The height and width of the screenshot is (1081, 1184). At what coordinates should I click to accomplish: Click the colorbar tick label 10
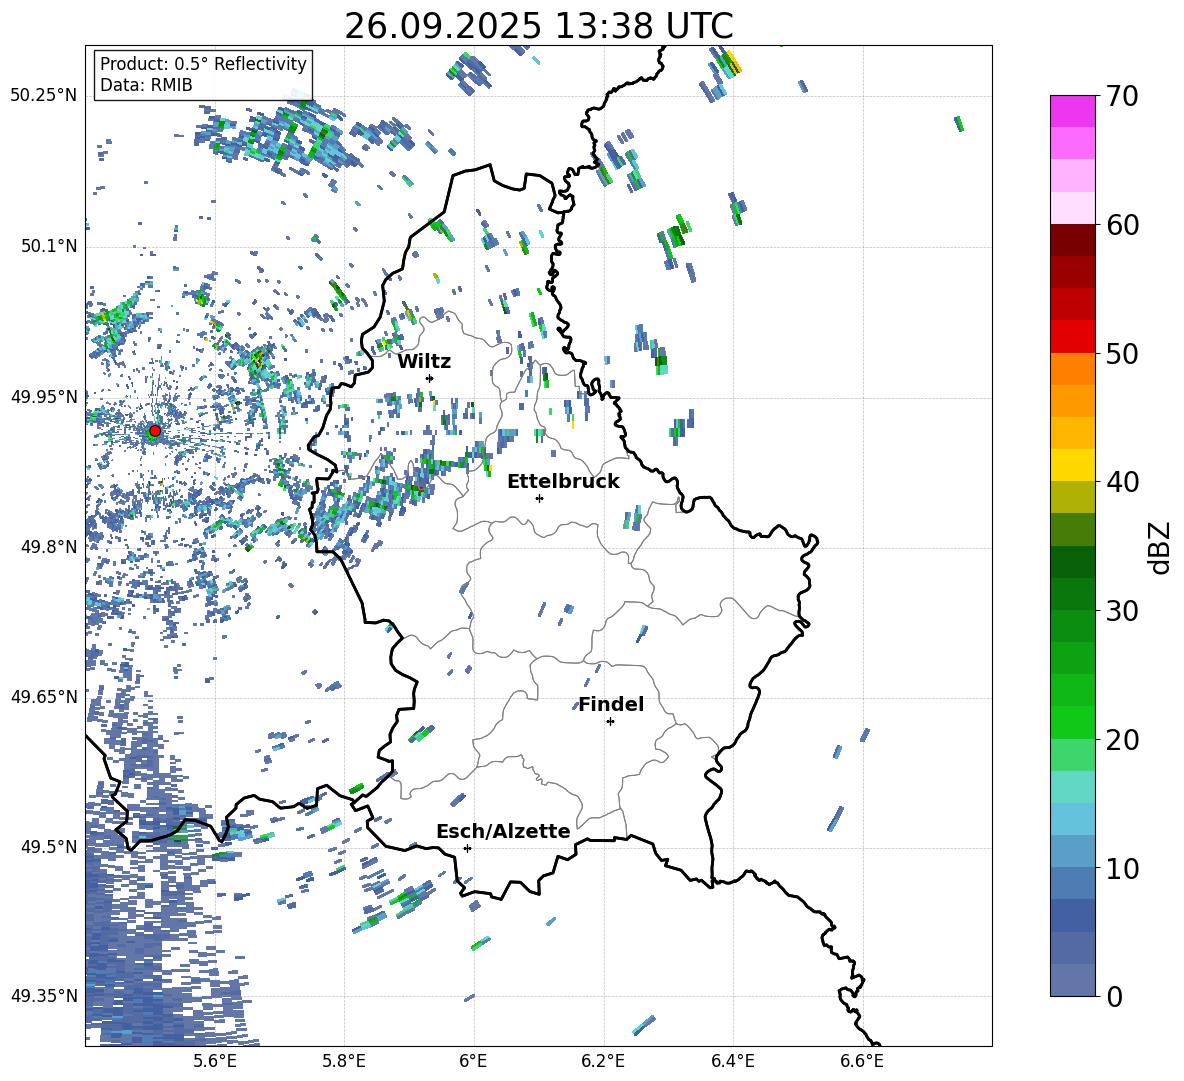point(1122,868)
